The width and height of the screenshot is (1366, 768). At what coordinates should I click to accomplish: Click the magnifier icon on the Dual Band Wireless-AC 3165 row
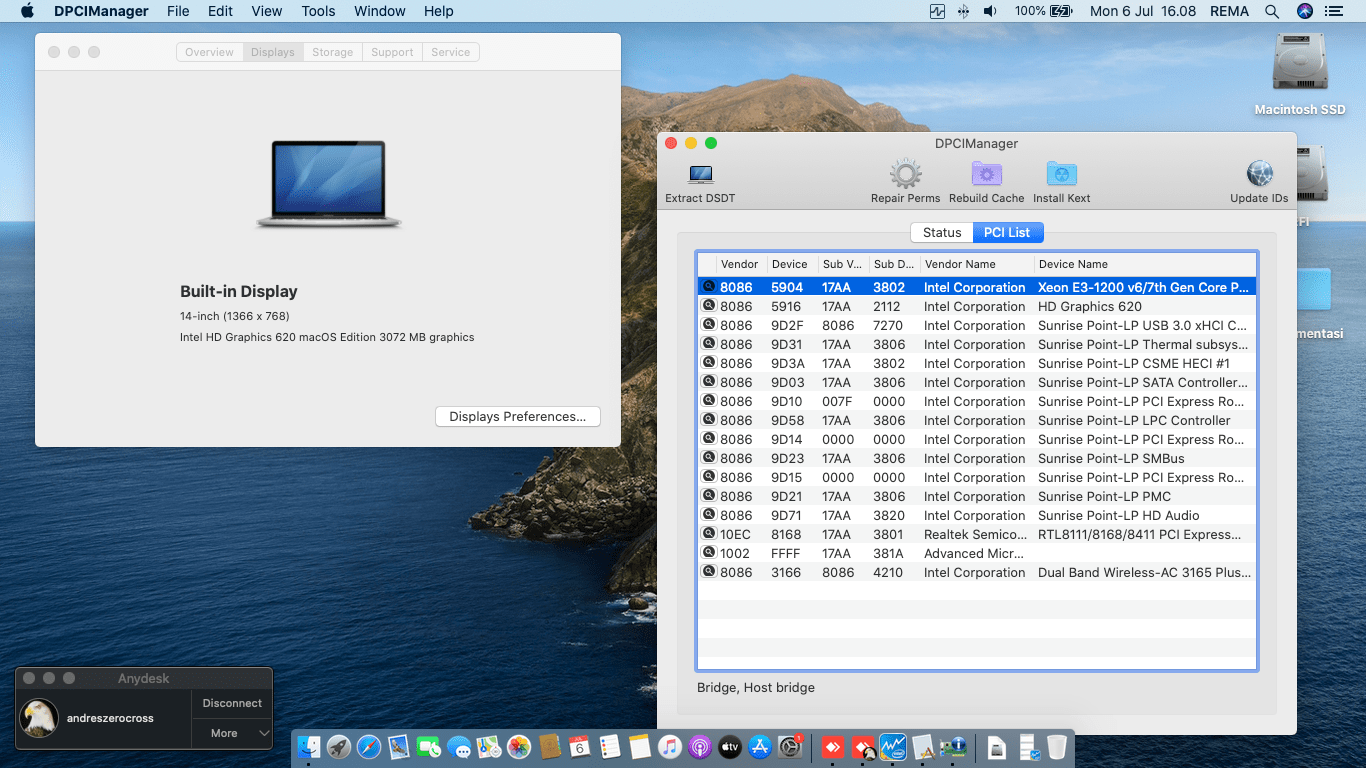(x=709, y=572)
